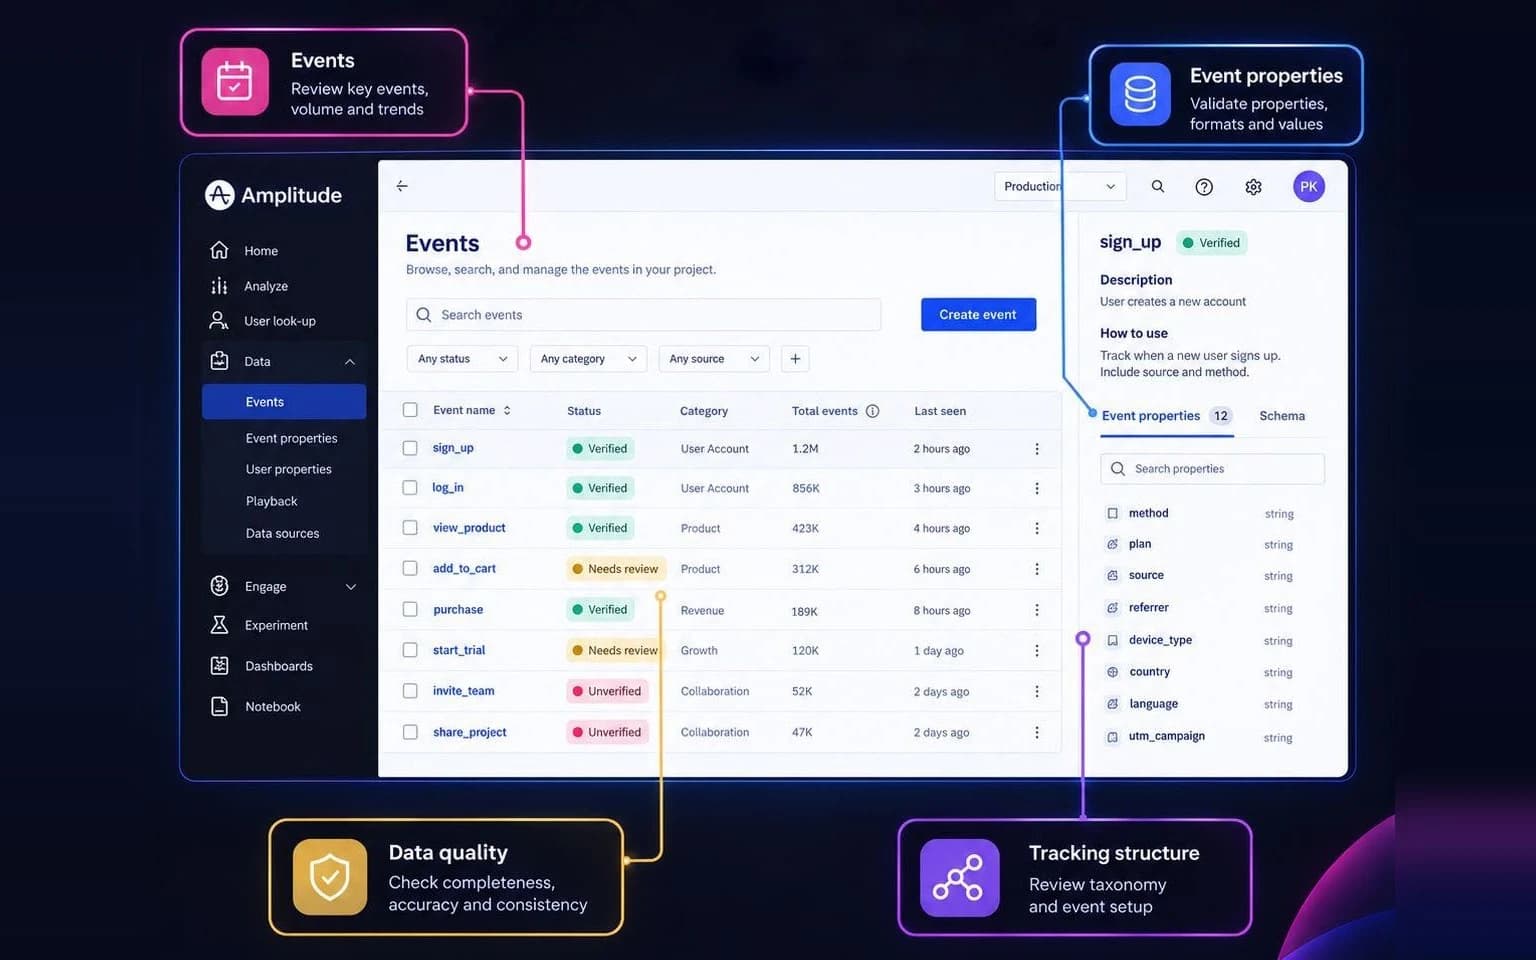1536x960 pixels.
Task: Check the log_in row checkbox
Action: tap(410, 488)
